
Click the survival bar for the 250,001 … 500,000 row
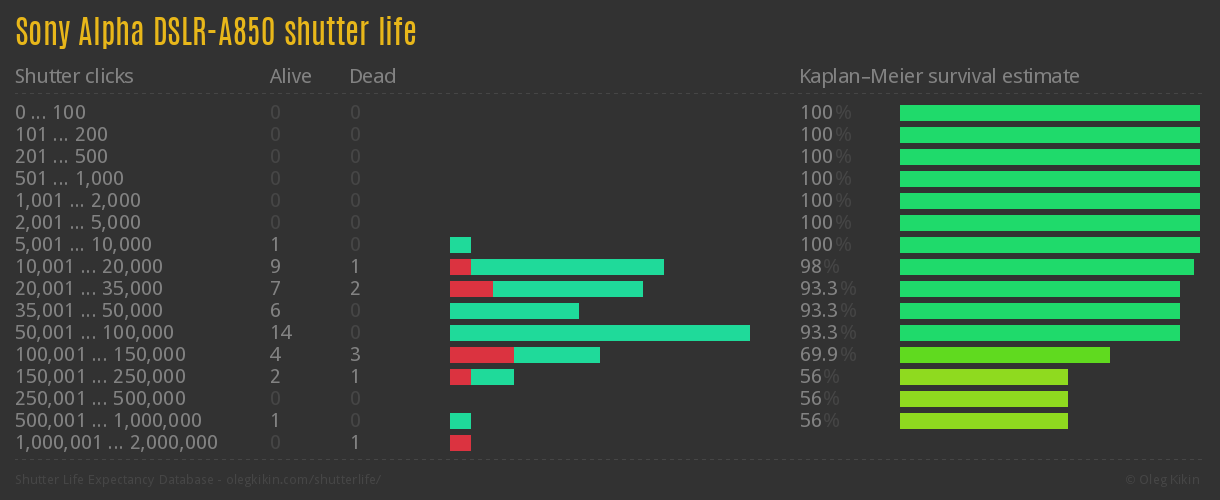point(983,399)
